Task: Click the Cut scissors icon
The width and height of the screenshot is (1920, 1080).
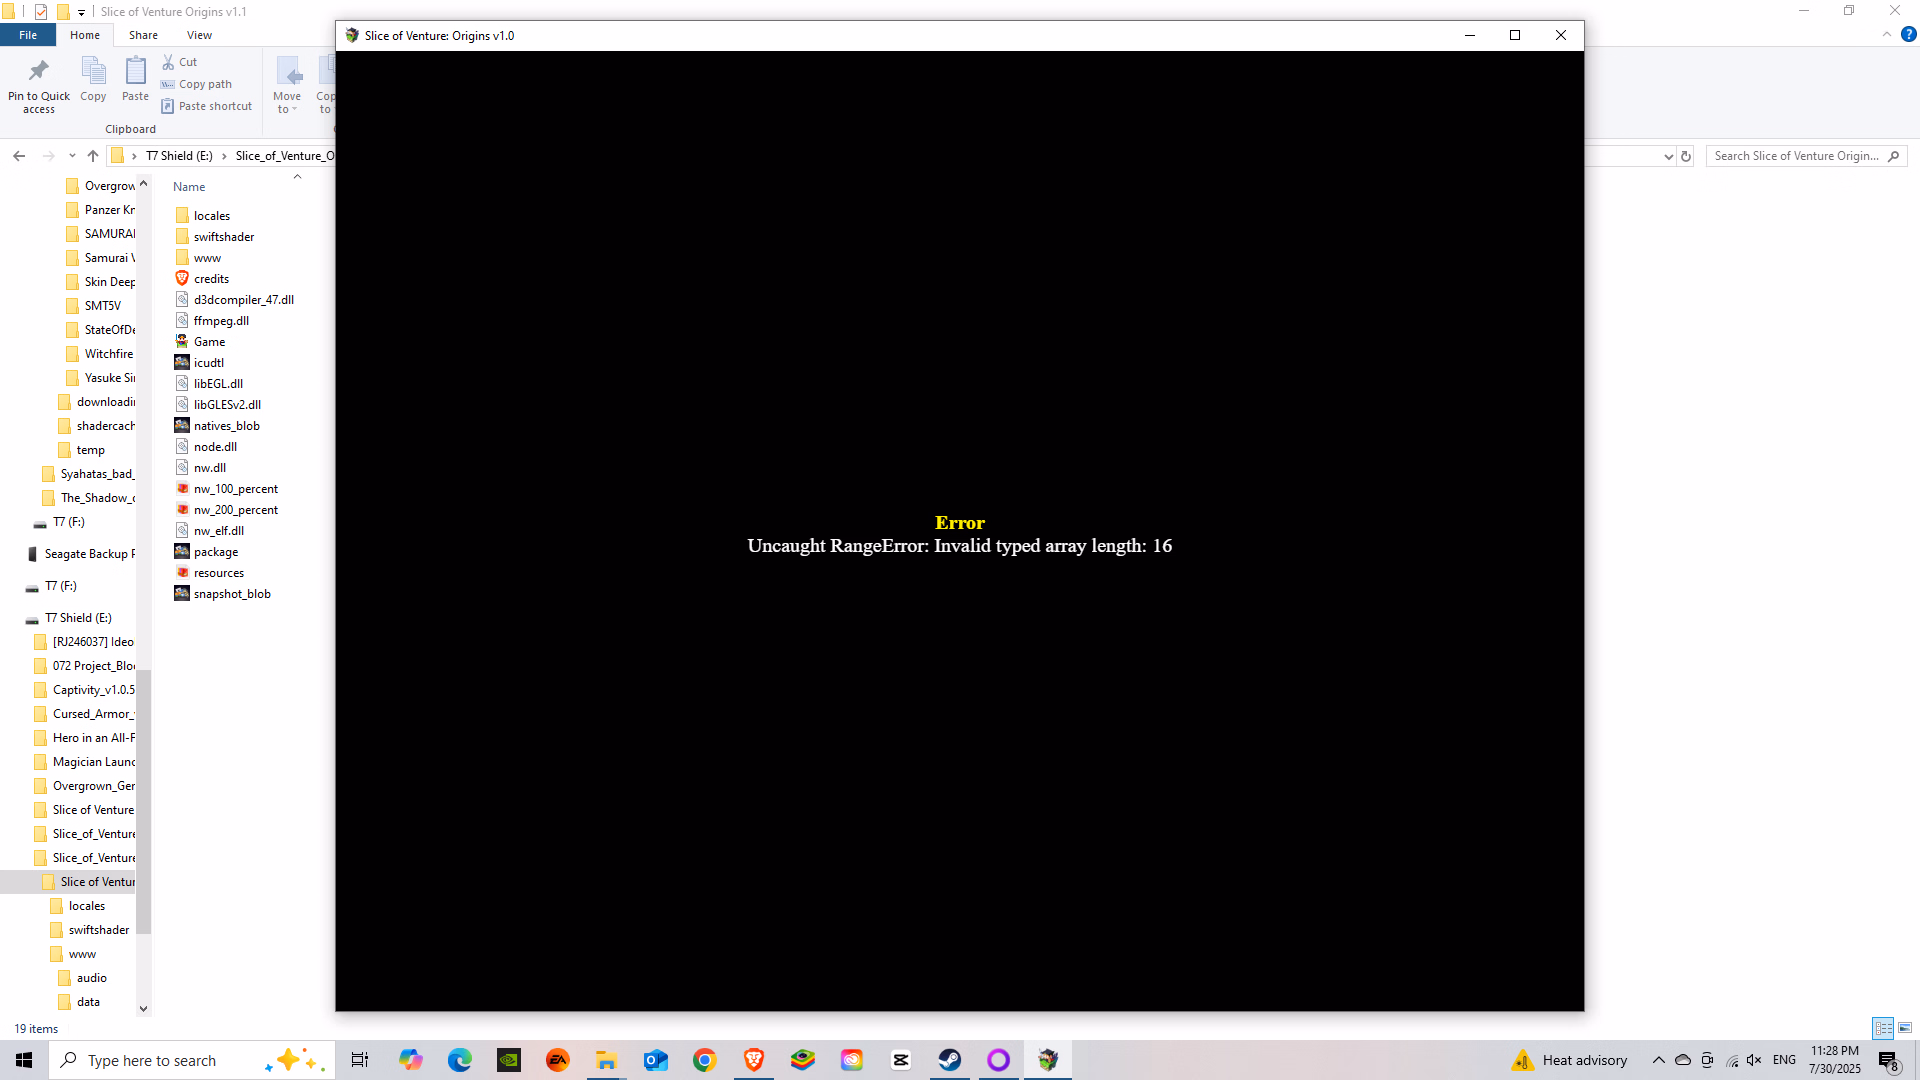Action: (168, 62)
